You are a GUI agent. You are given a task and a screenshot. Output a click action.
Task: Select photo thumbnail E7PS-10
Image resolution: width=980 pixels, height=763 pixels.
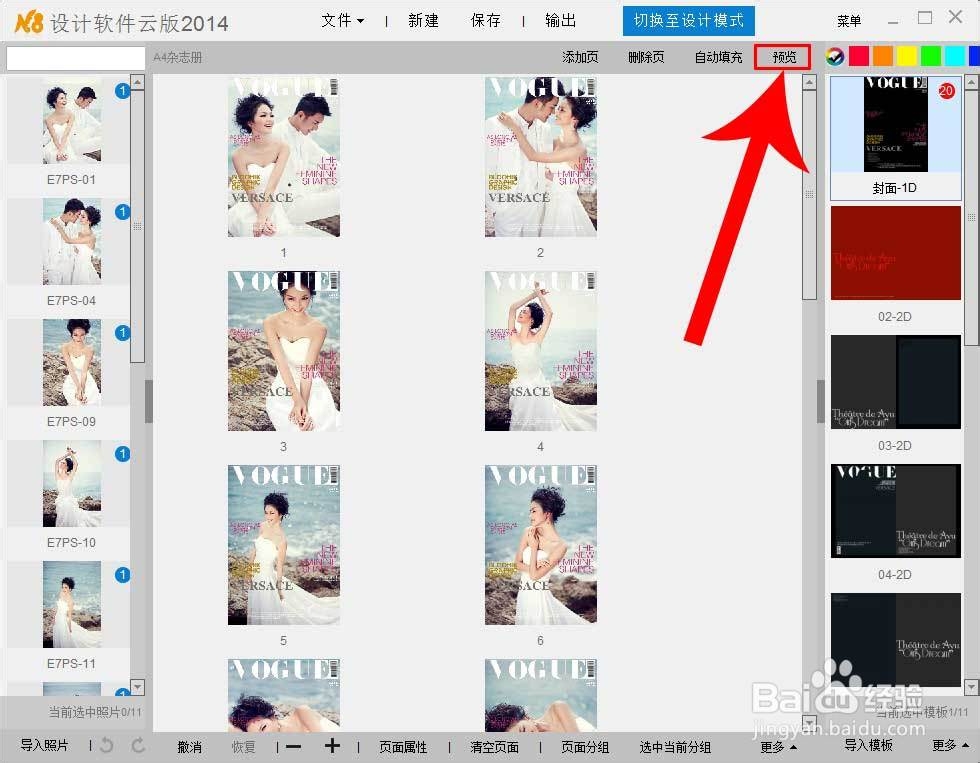pyautogui.click(x=72, y=483)
